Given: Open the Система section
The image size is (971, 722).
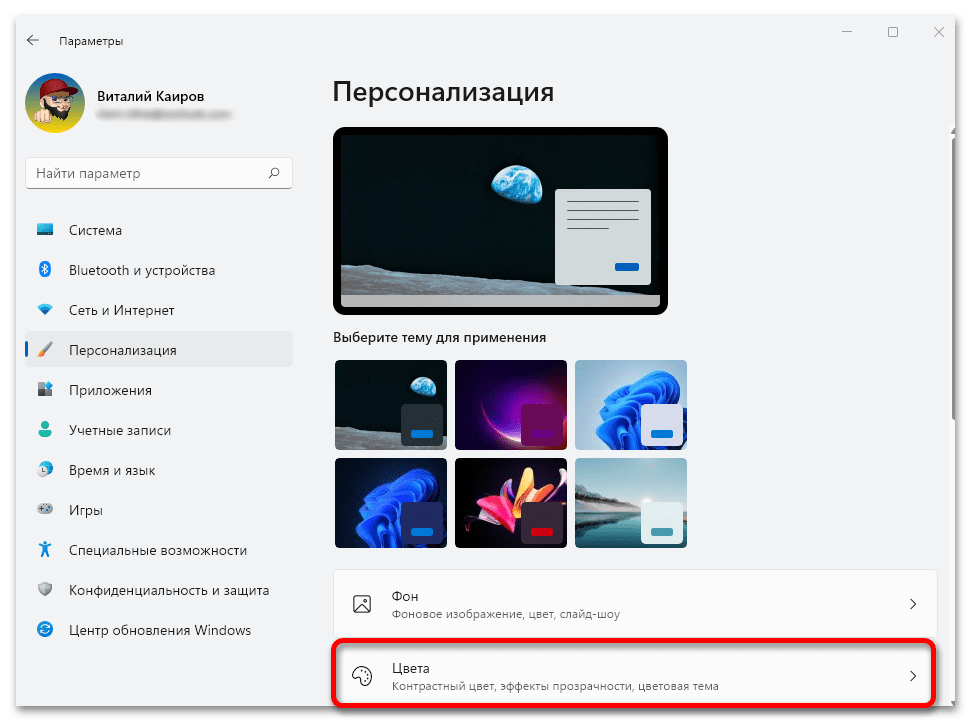Looking at the screenshot, I should point(159,230).
